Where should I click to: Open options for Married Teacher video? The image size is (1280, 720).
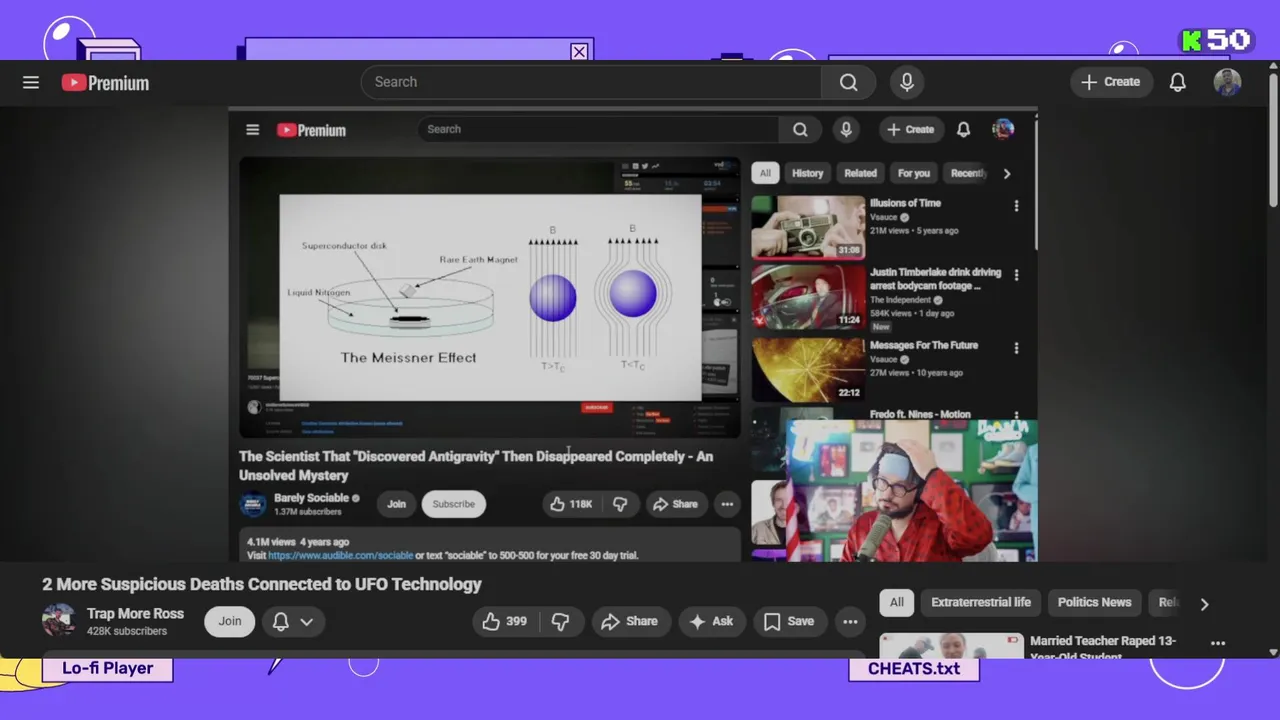[x=1218, y=643]
